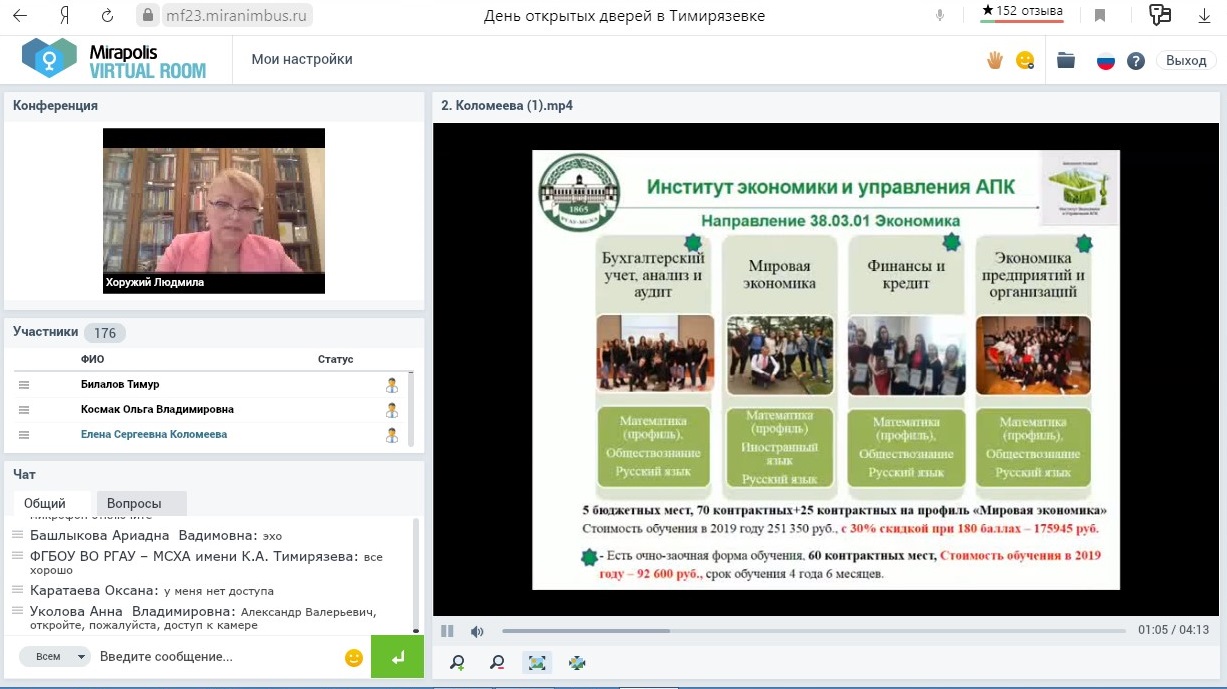Open emoji picker in chat input
Screen dimensions: 1227x689
(x=353, y=657)
